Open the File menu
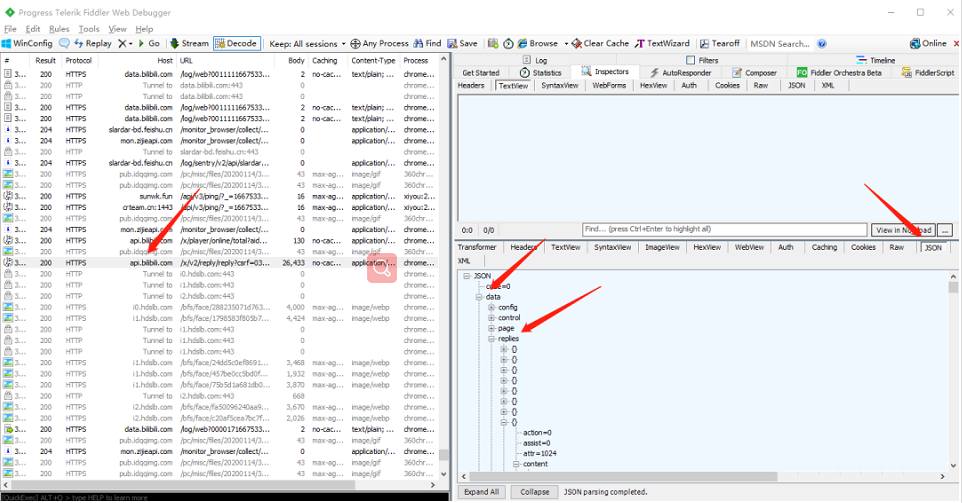 click(x=10, y=29)
